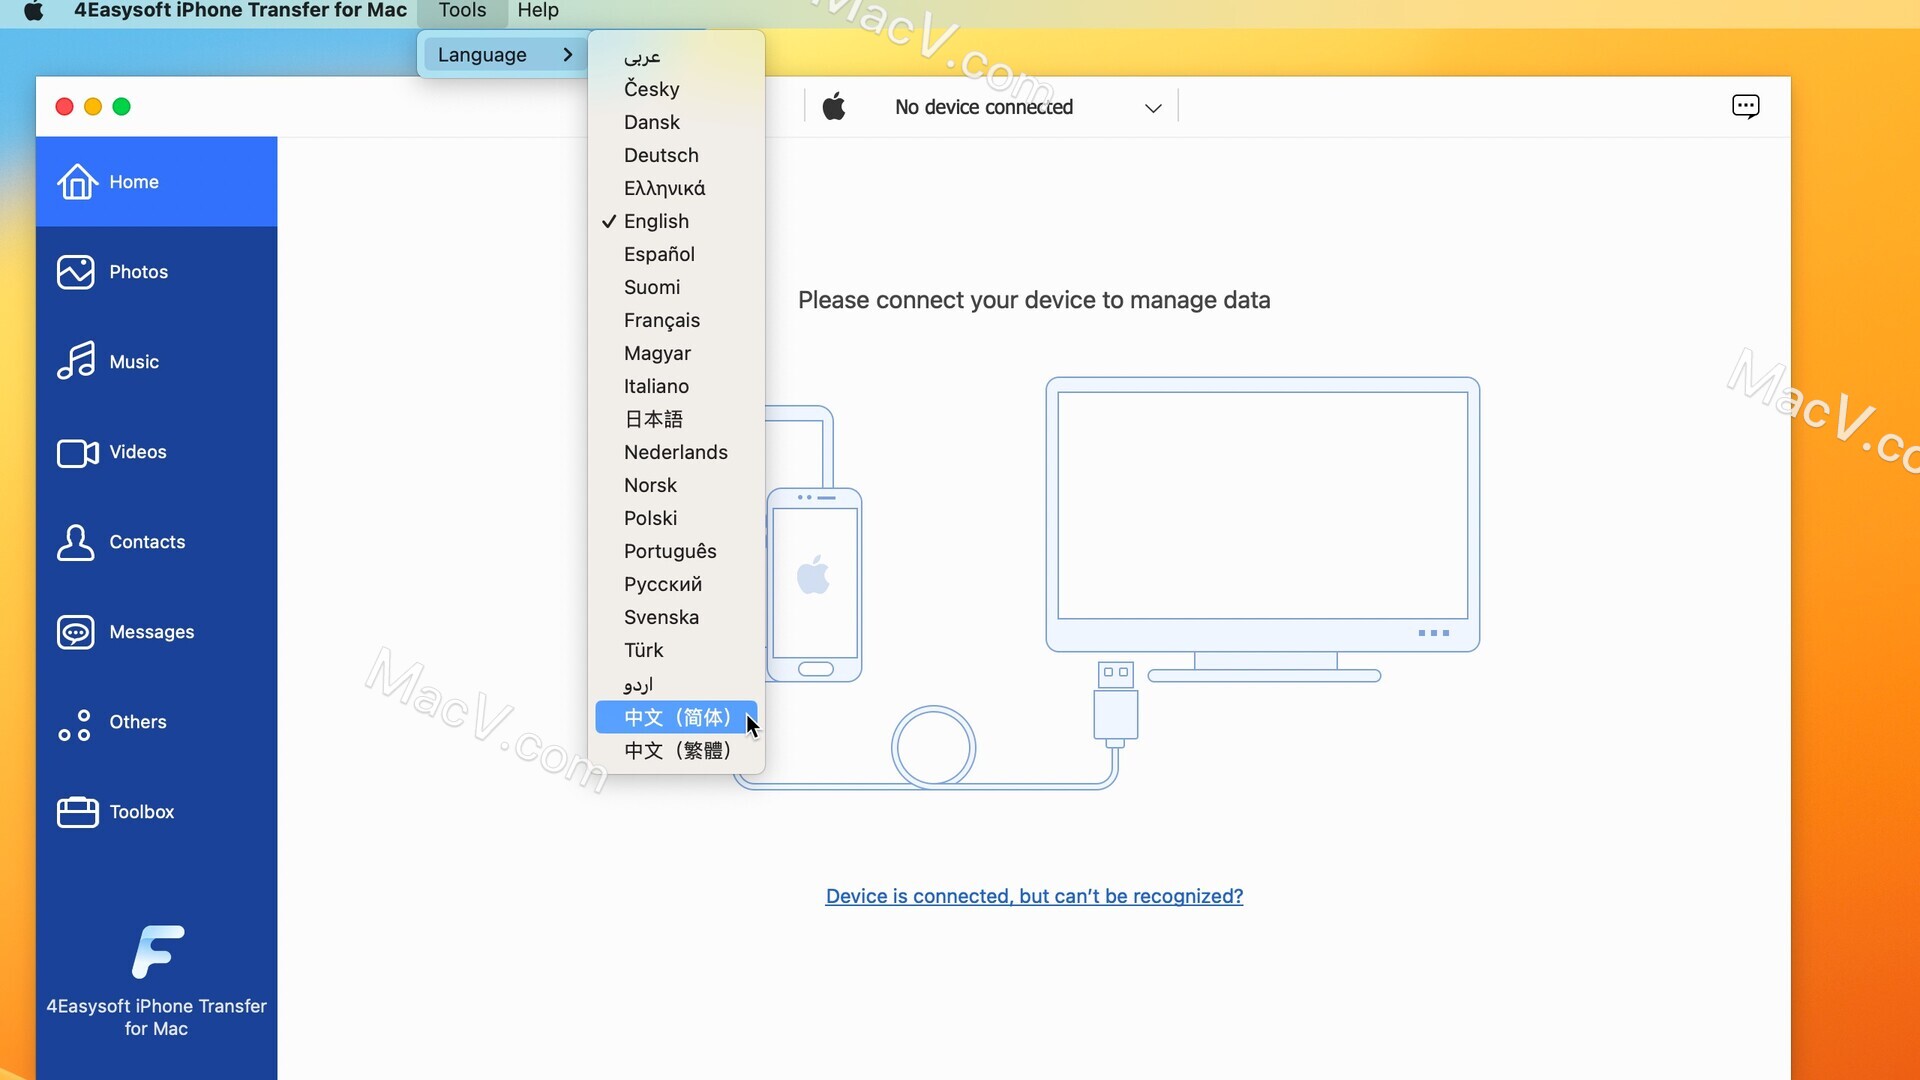Screen dimensions: 1920x1080
Task: Click the Others dots icon
Action: 75,725
